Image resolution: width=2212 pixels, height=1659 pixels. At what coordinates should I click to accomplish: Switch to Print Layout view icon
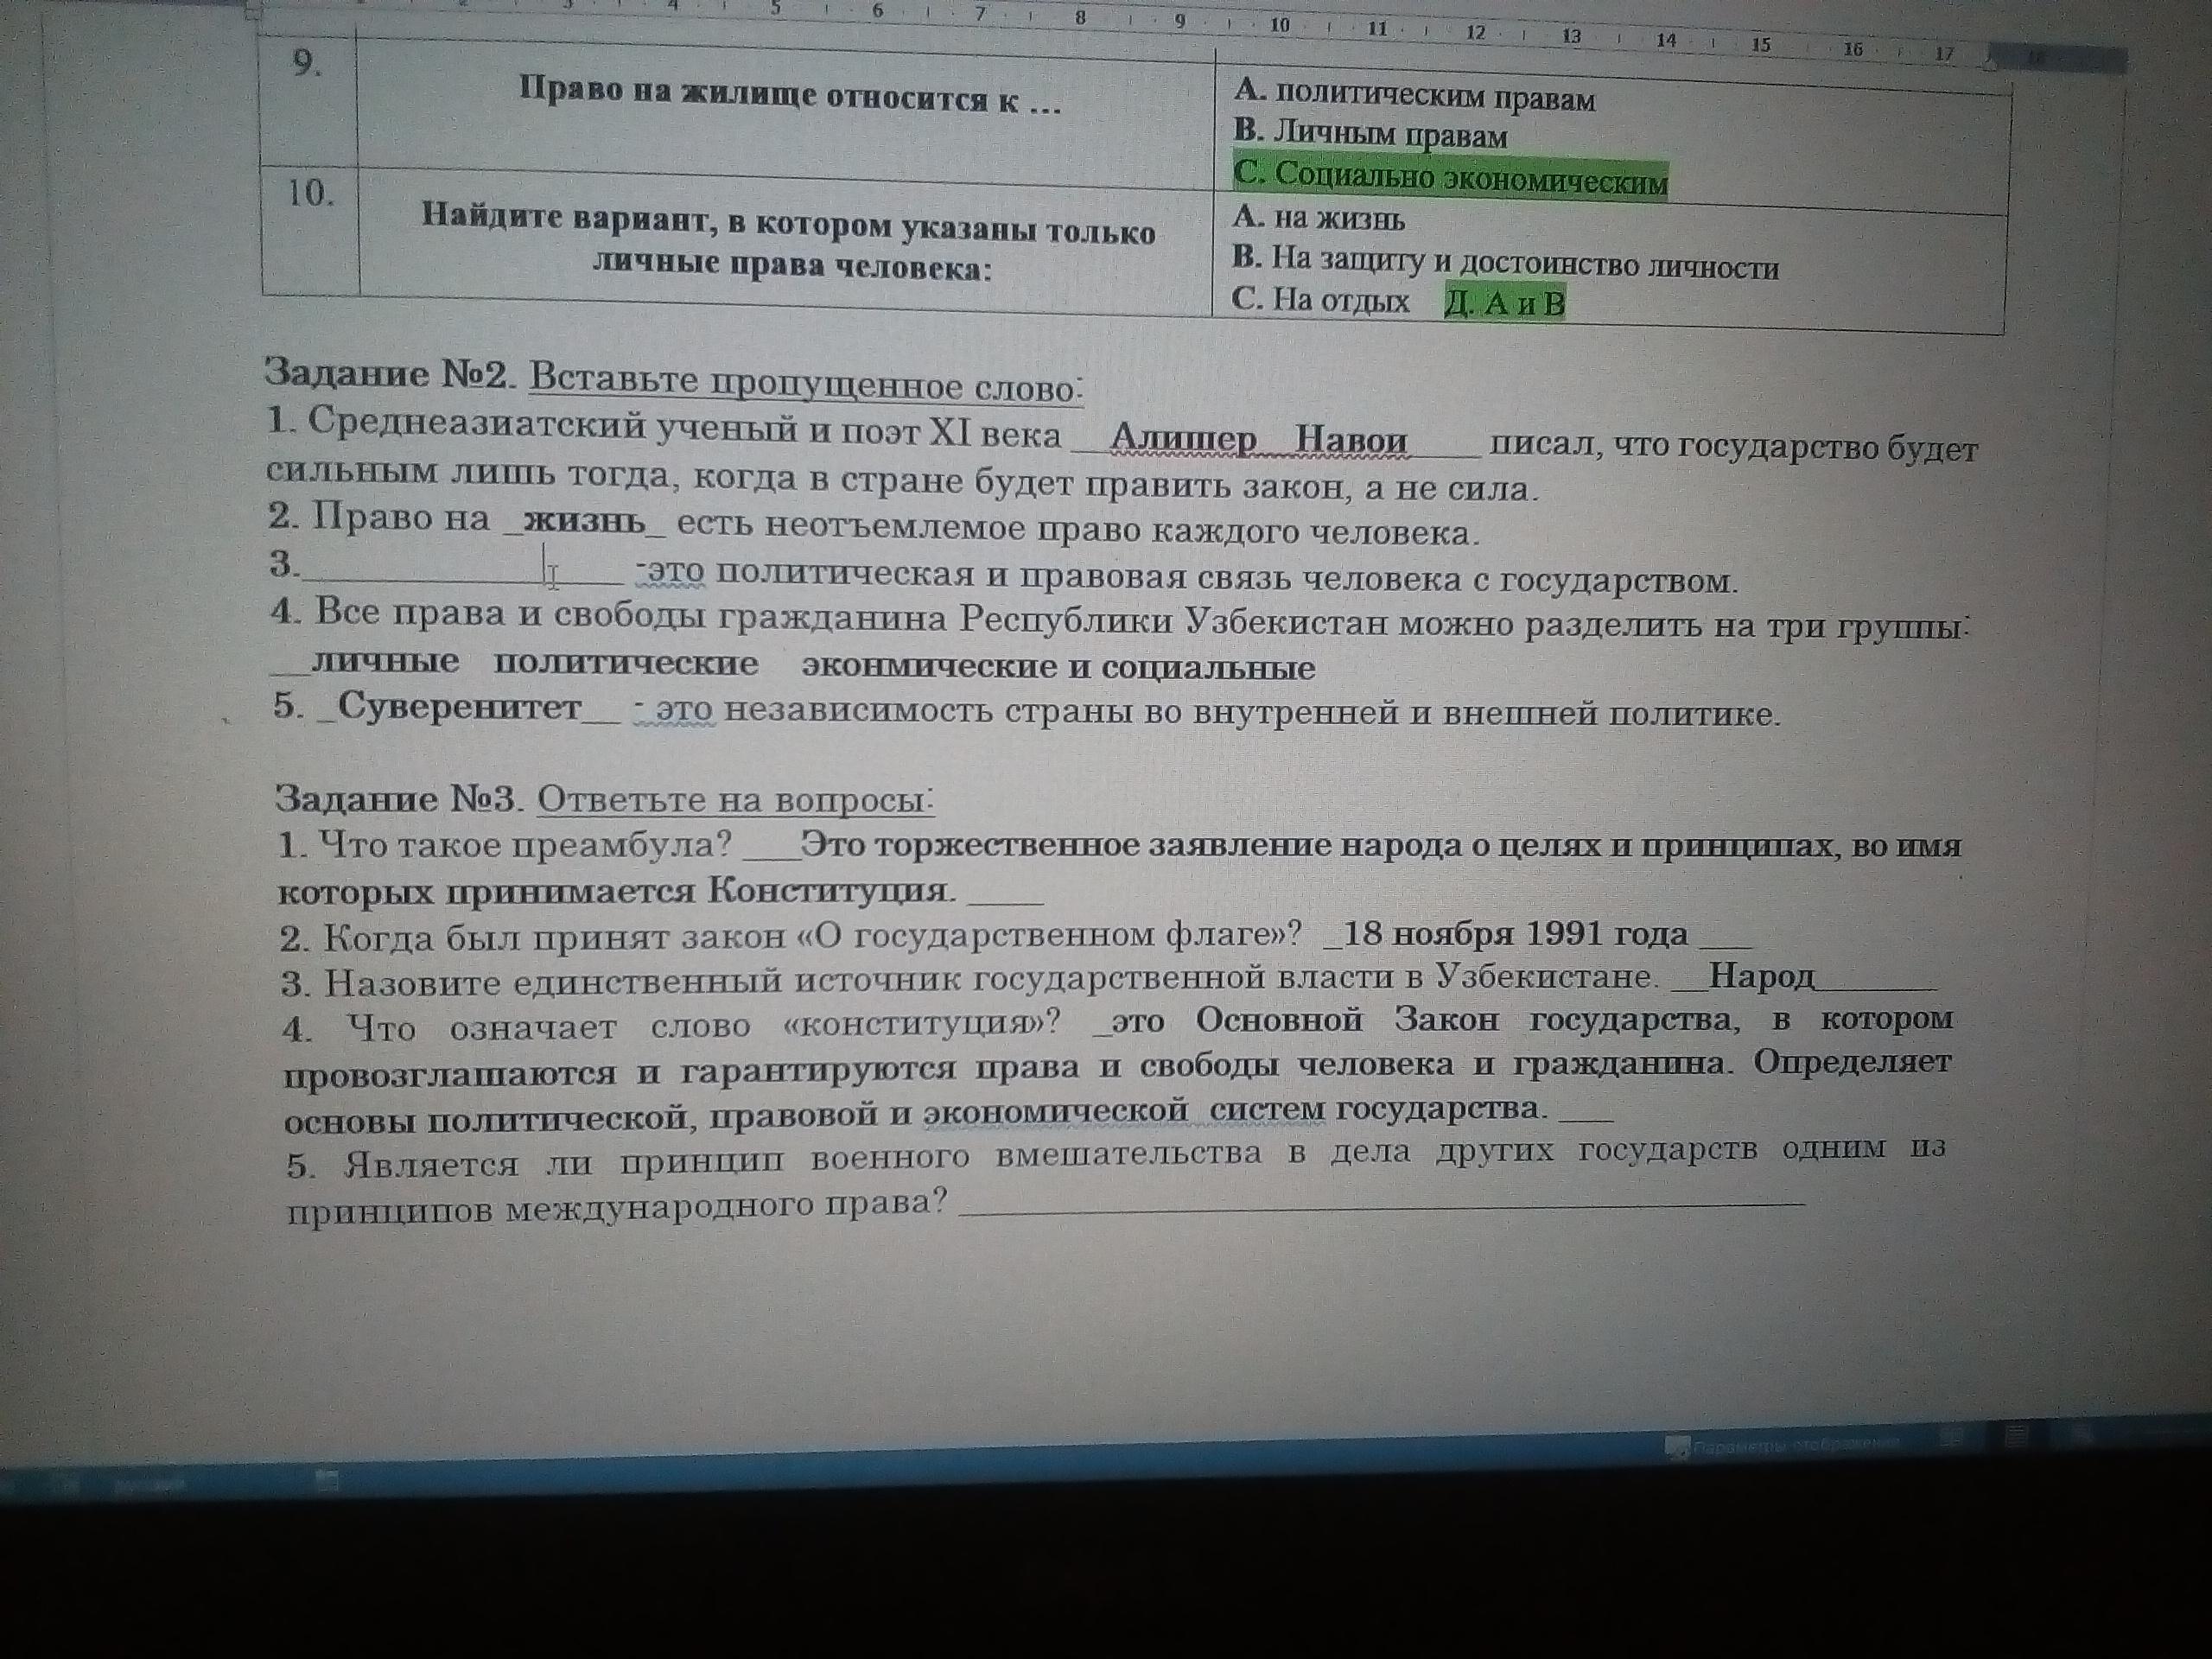(x=2015, y=1438)
